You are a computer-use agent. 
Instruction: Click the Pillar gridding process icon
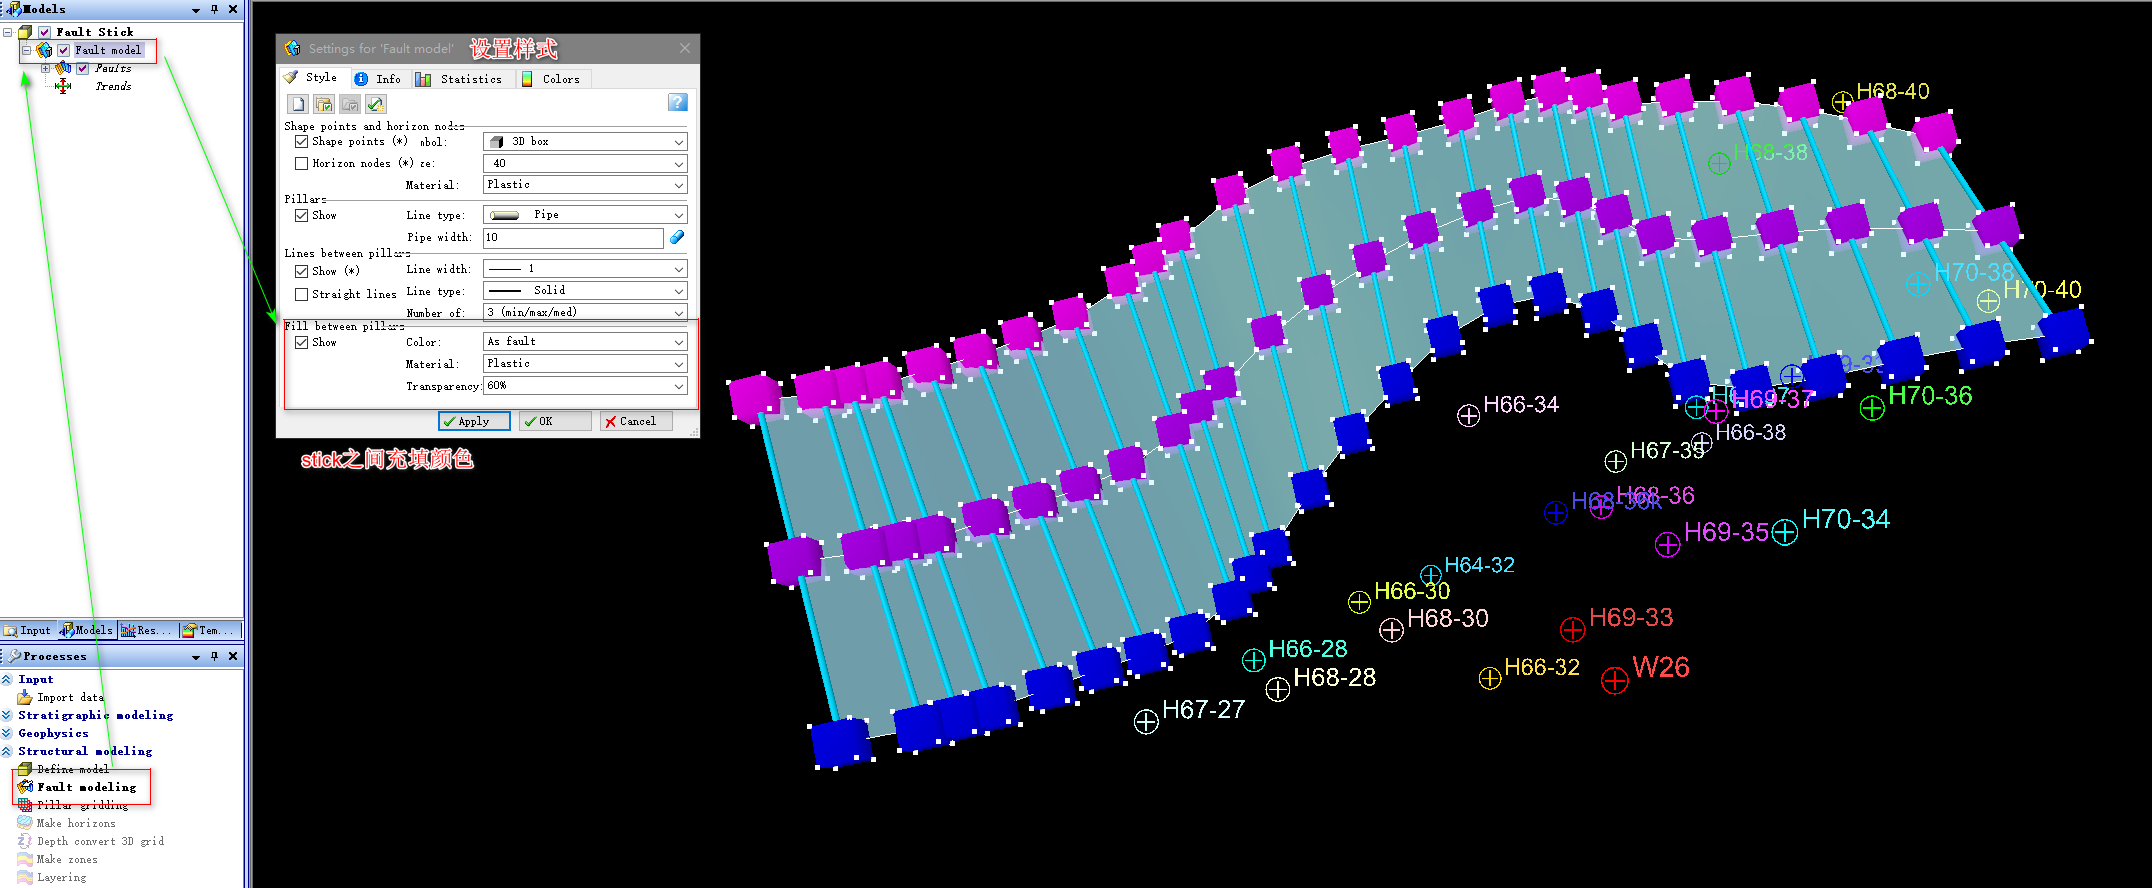point(25,805)
